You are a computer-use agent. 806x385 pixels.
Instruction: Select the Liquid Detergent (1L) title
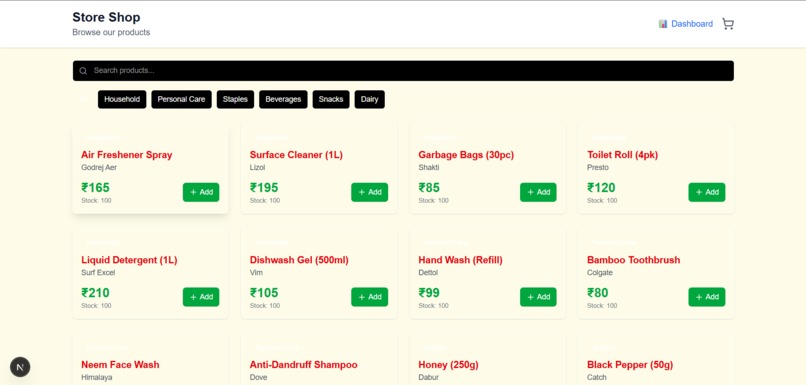pyautogui.click(x=129, y=260)
